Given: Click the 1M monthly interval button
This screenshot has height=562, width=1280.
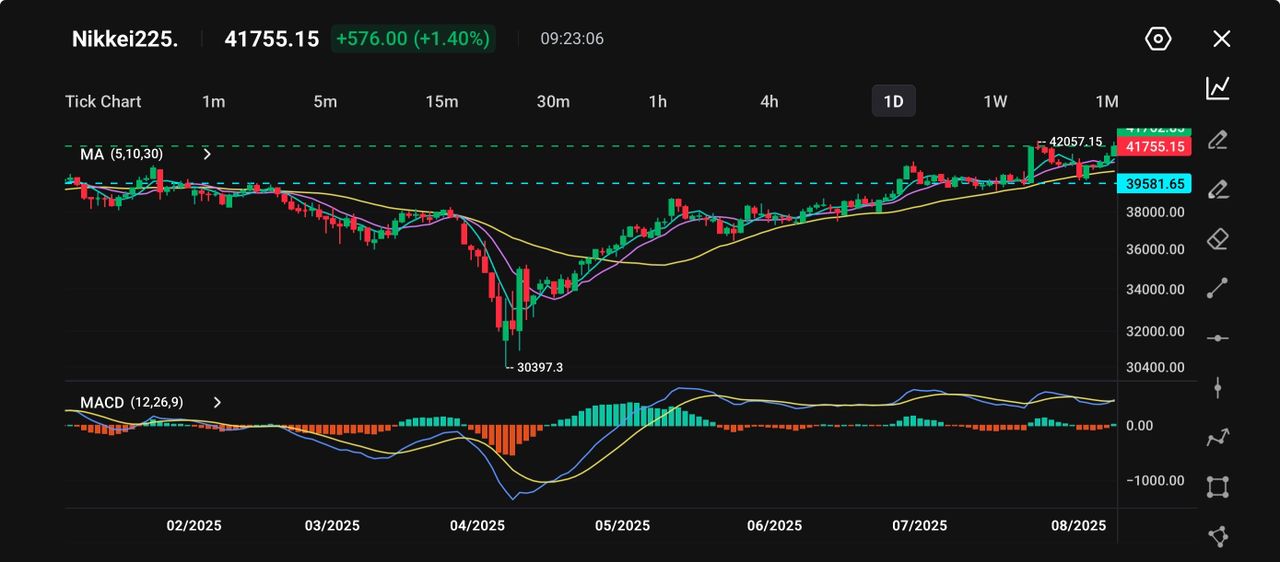Looking at the screenshot, I should 1106,101.
